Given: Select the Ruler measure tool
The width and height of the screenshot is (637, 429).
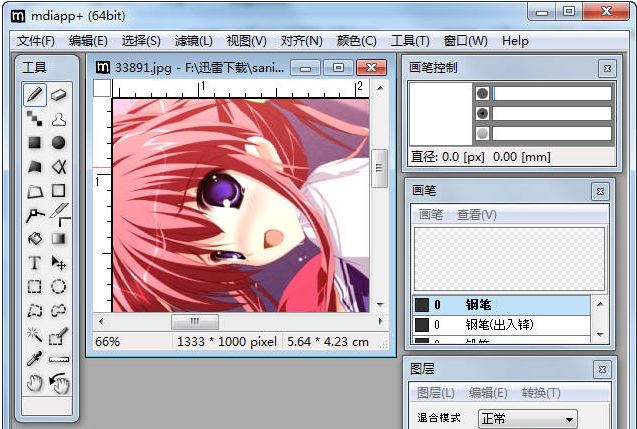Looking at the screenshot, I should tap(58, 359).
